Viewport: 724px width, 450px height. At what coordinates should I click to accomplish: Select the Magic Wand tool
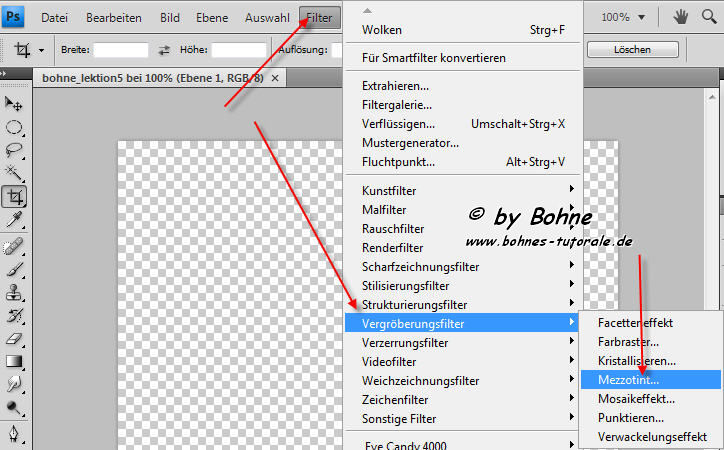[x=15, y=173]
